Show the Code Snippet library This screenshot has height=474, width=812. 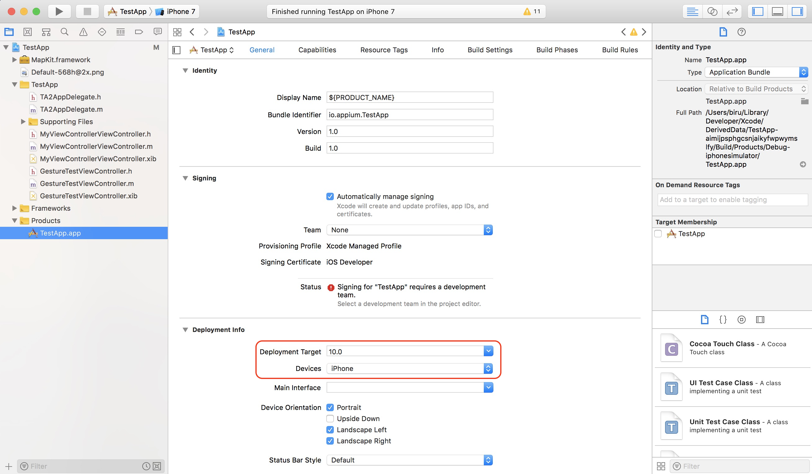(x=723, y=320)
